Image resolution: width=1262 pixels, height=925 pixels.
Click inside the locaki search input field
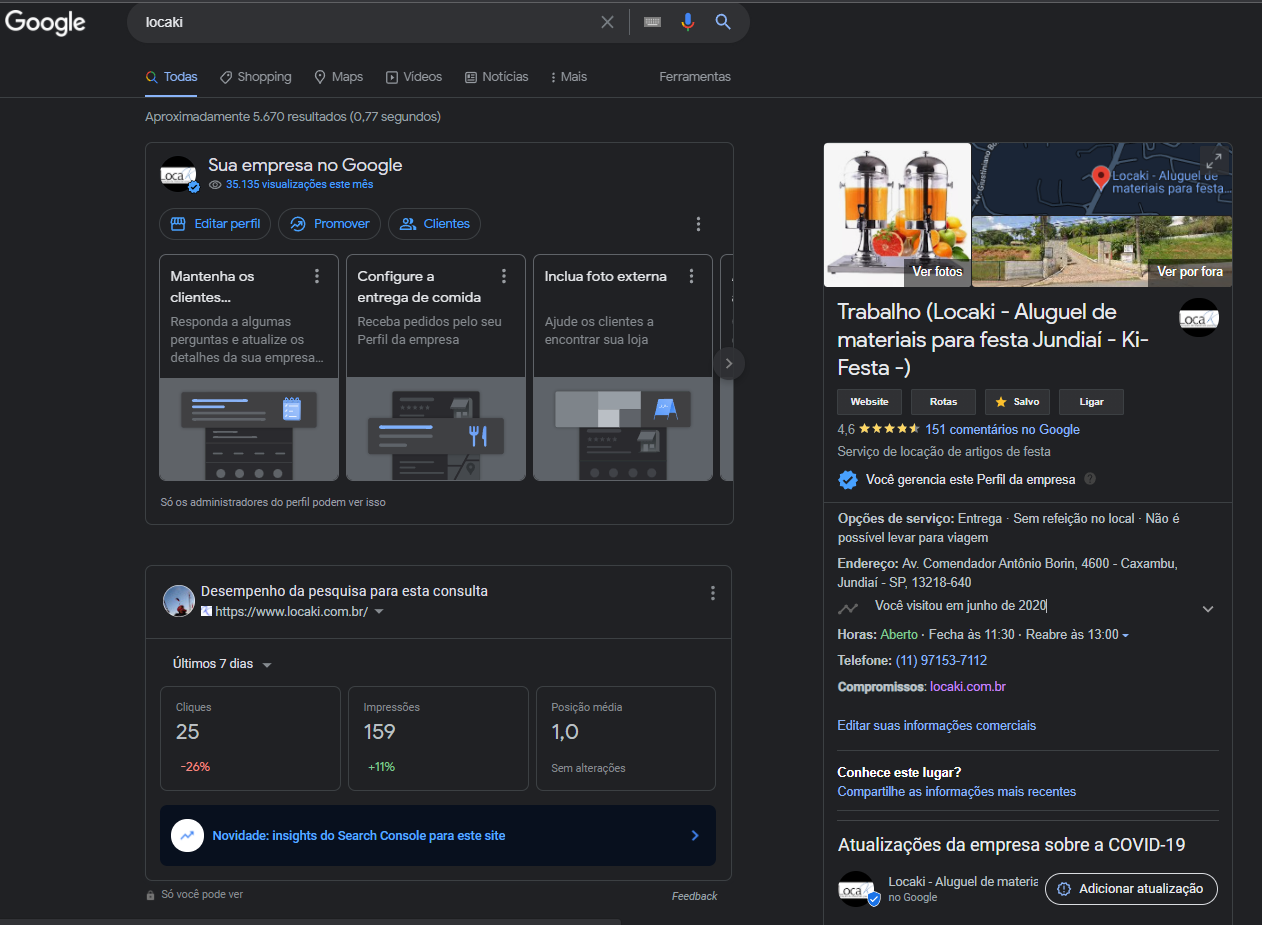pyautogui.click(x=360, y=22)
